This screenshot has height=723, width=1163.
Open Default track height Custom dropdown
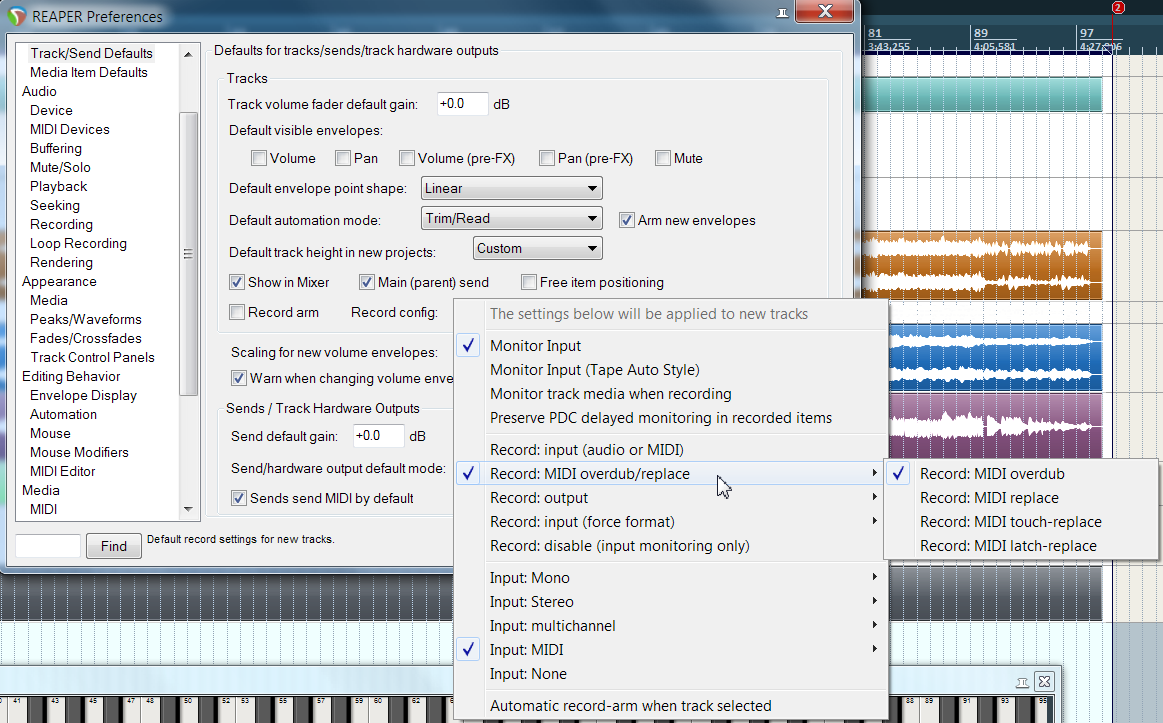pyautogui.click(x=537, y=248)
